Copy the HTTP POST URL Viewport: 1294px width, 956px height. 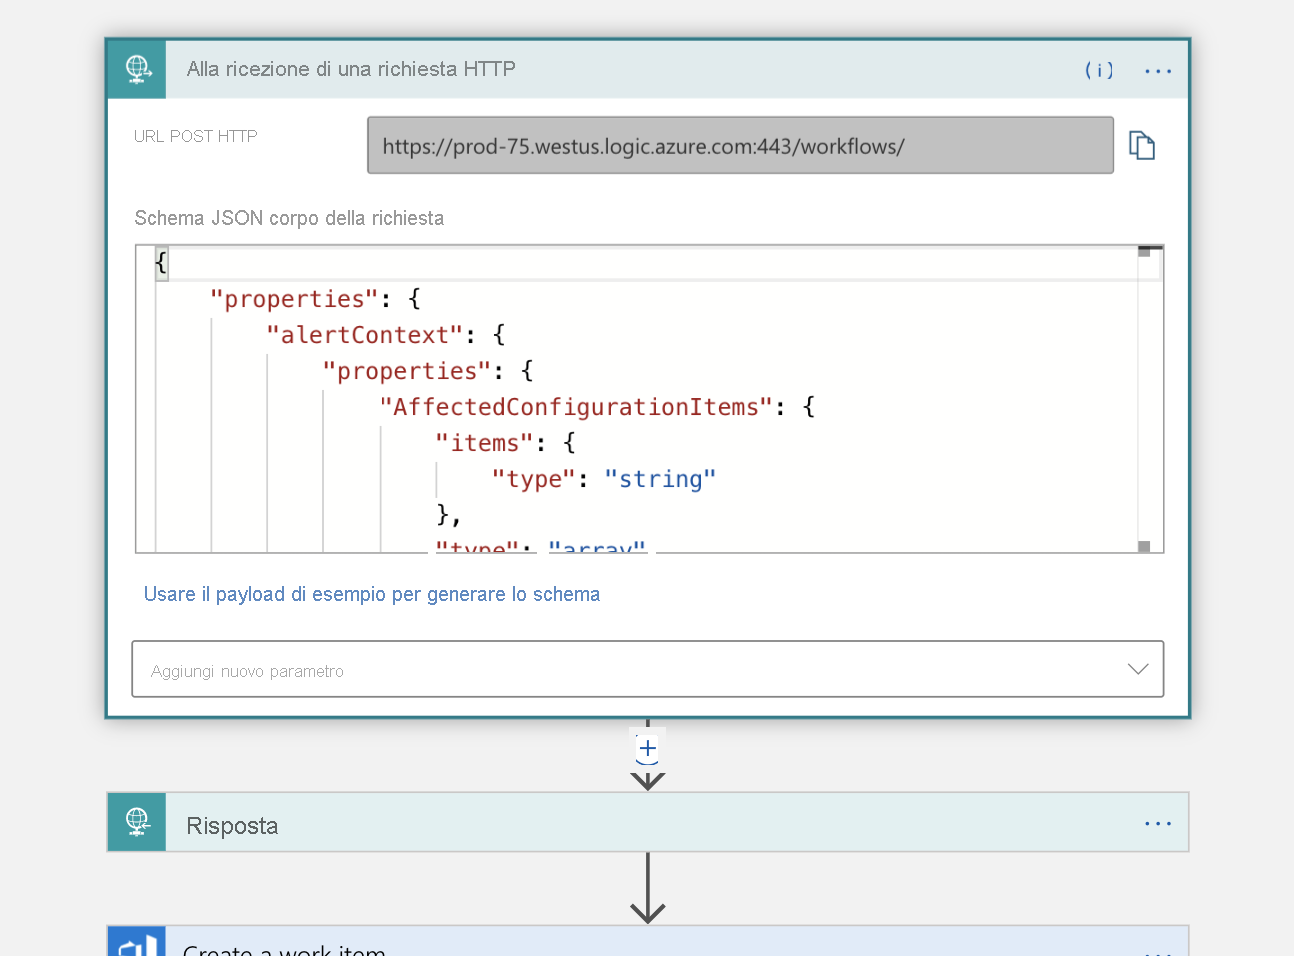(x=1143, y=145)
